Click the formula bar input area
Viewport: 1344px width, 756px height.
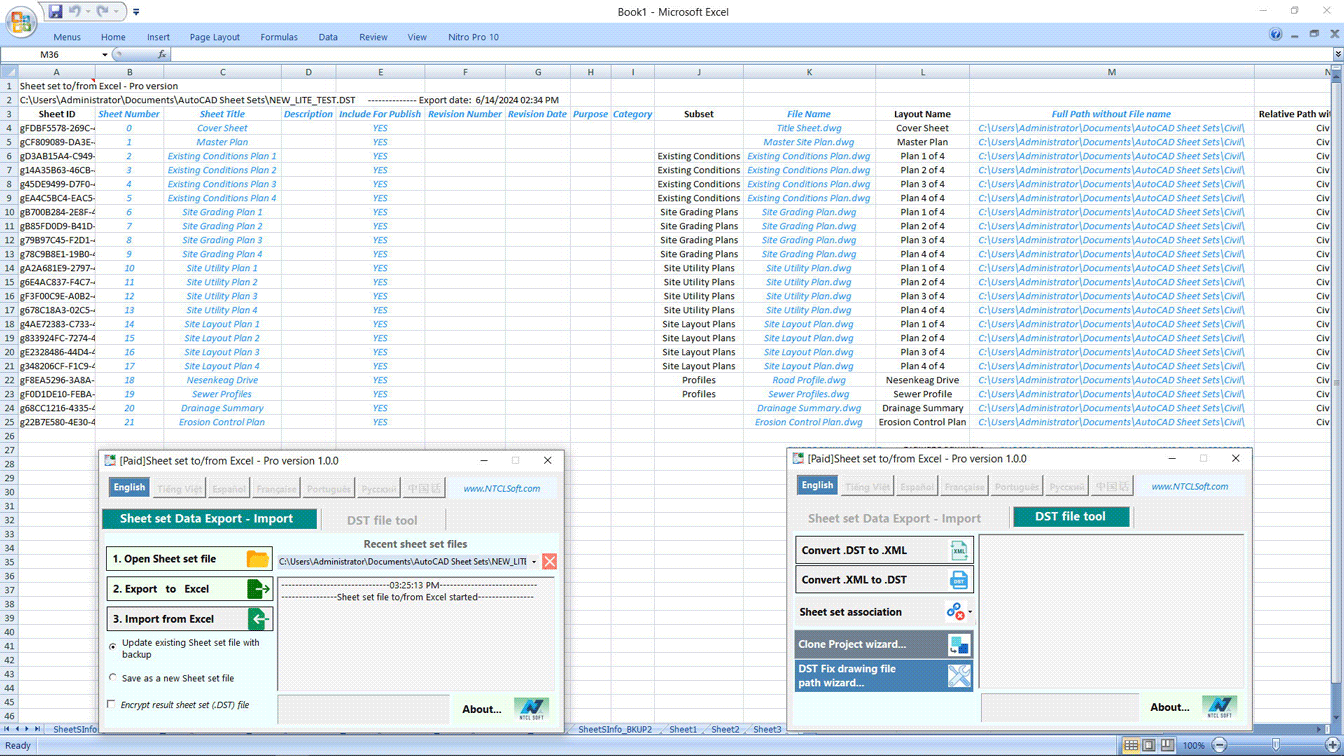[x=750, y=55]
